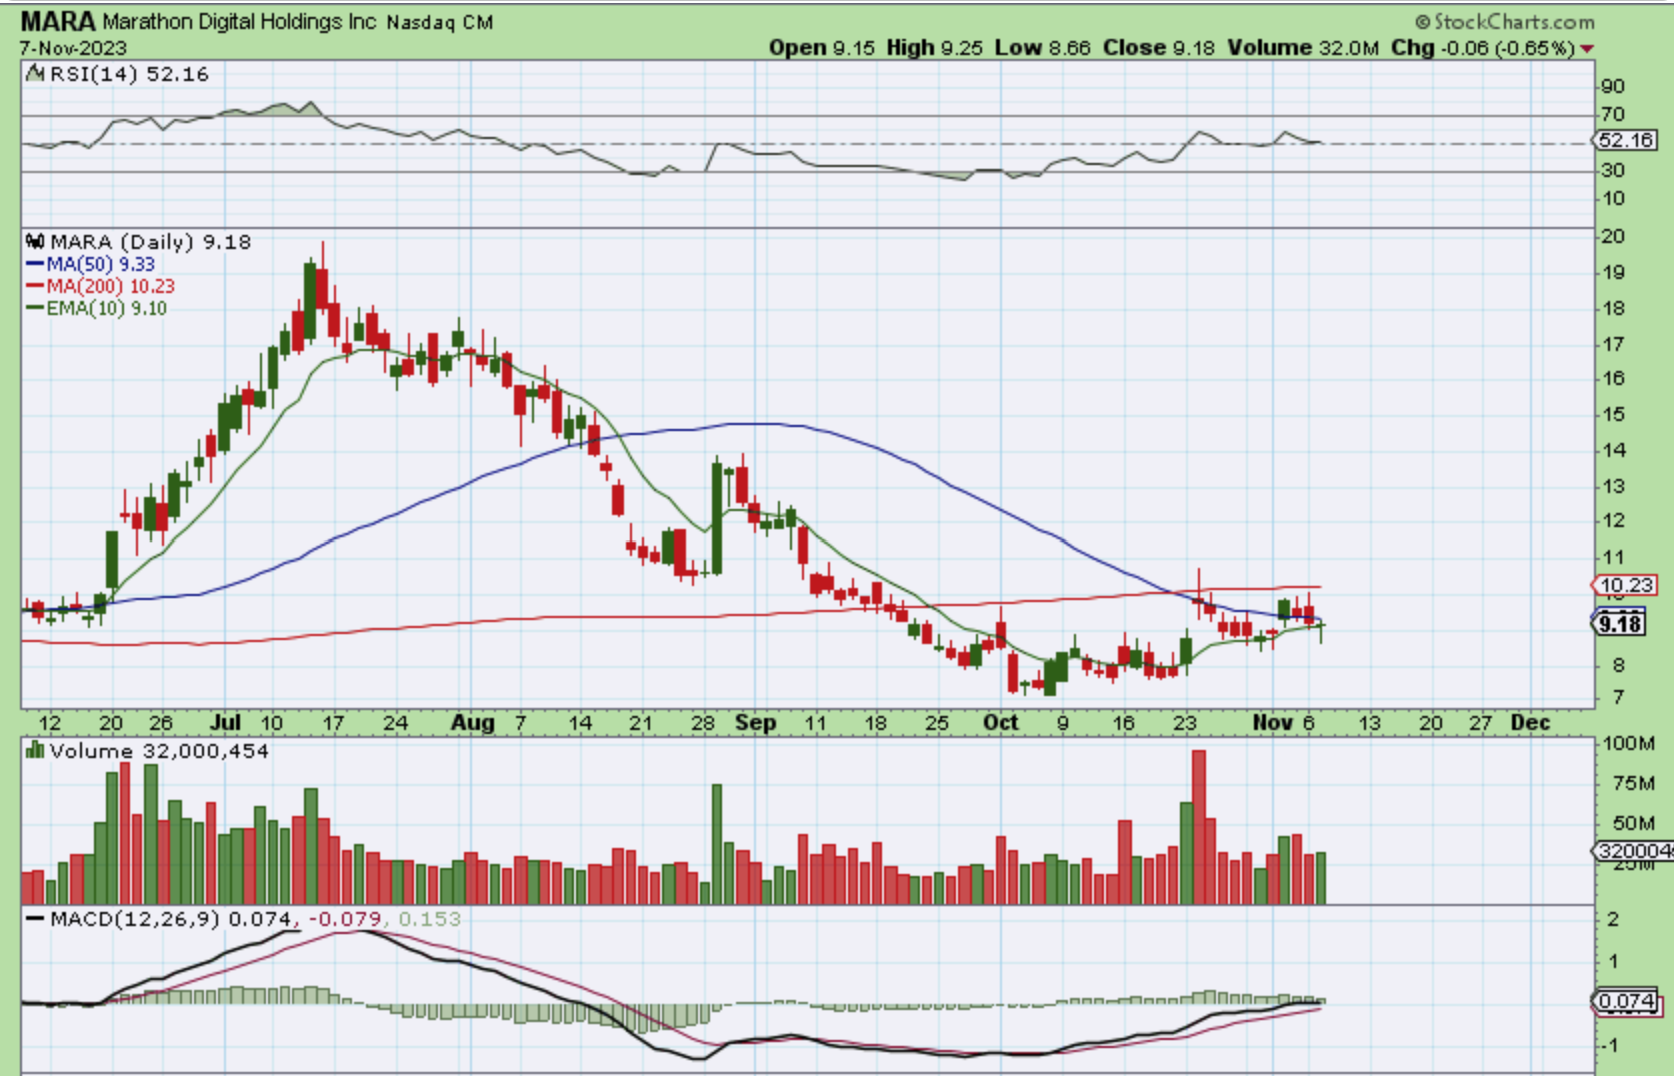Click the black MACD line legend marker
The image size is (1674, 1077).
click(x=36, y=919)
